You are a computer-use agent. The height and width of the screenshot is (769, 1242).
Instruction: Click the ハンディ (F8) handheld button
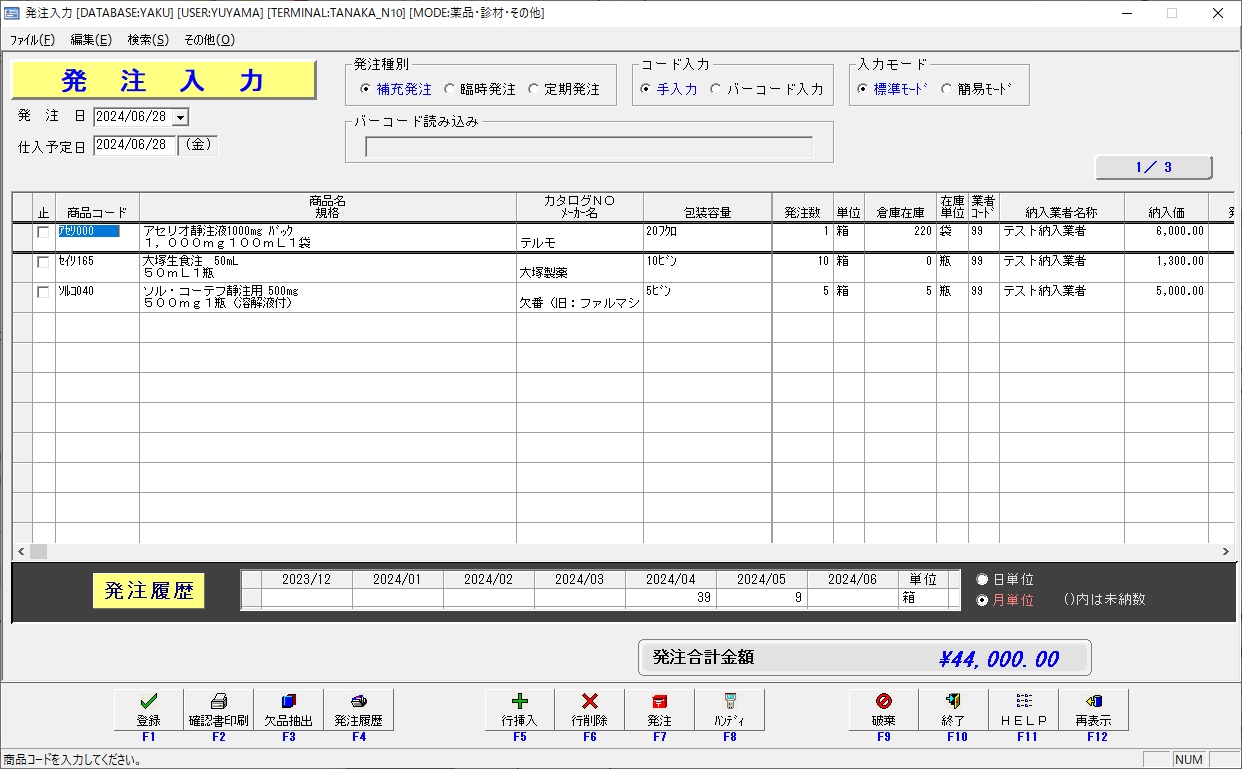[x=729, y=710]
